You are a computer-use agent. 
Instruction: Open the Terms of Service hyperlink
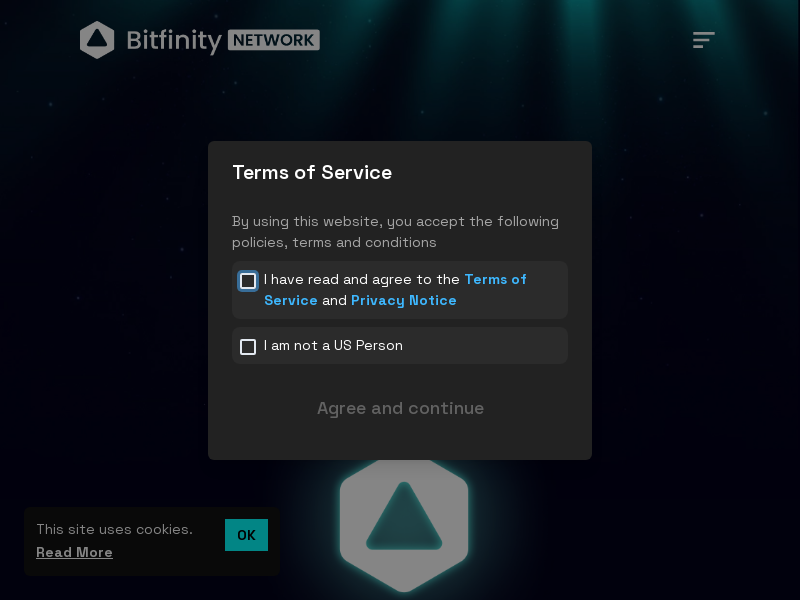click(x=495, y=280)
